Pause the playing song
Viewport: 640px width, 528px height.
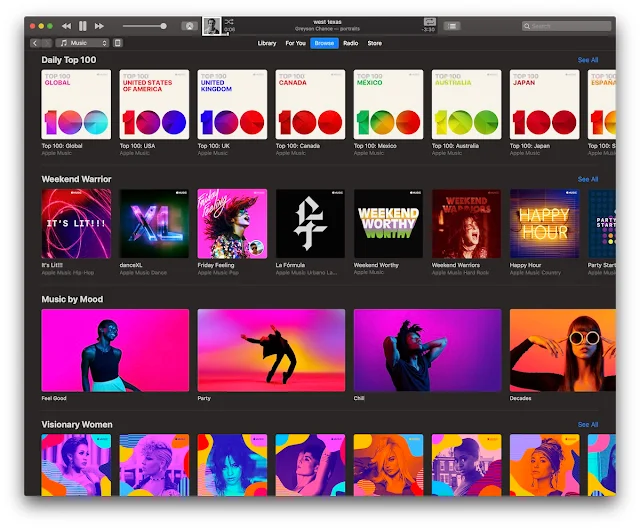coord(82,26)
